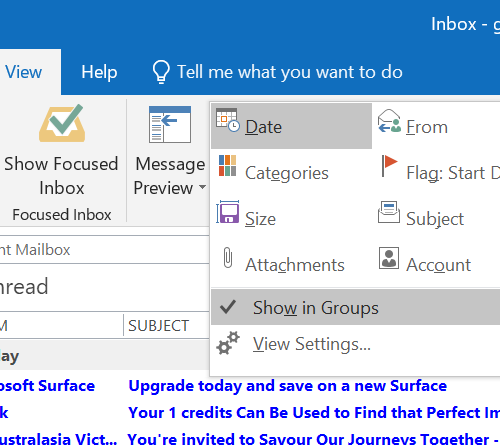The height and width of the screenshot is (445, 500).
Task: Click the Categories colored squares icon
Action: [227, 165]
